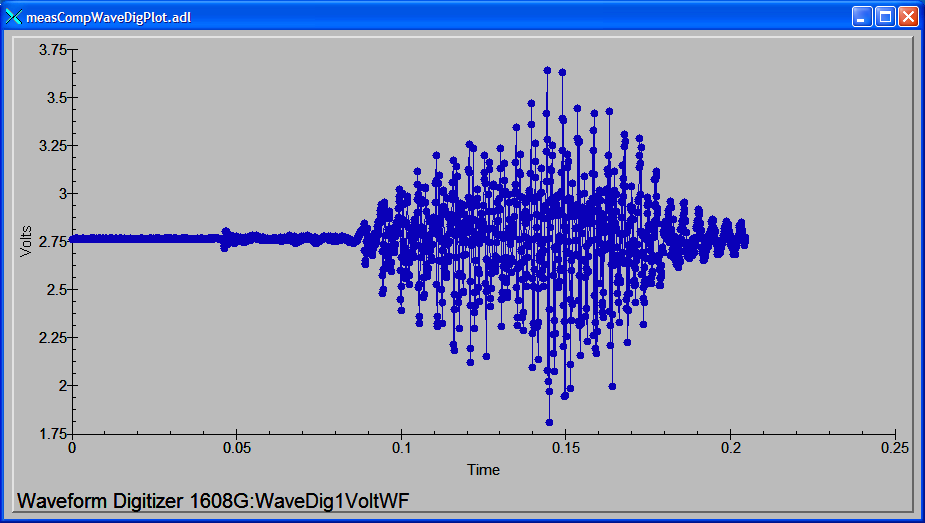Click the 2.5 y-axis tick value
Screen dimensions: 925x523
(57, 290)
